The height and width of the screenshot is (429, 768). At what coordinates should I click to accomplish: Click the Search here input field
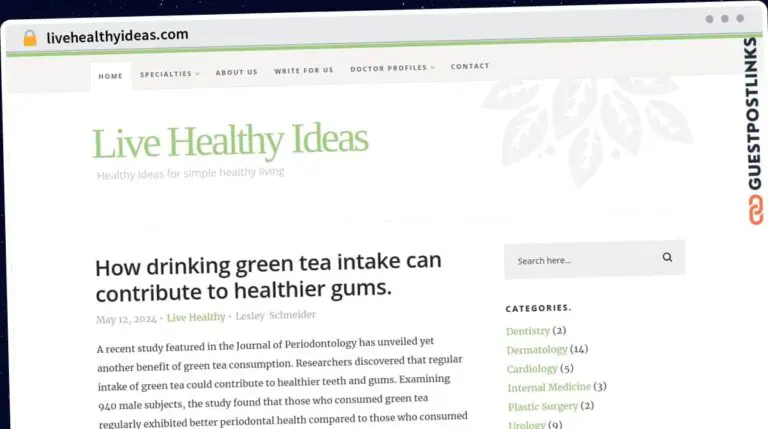tap(580, 260)
